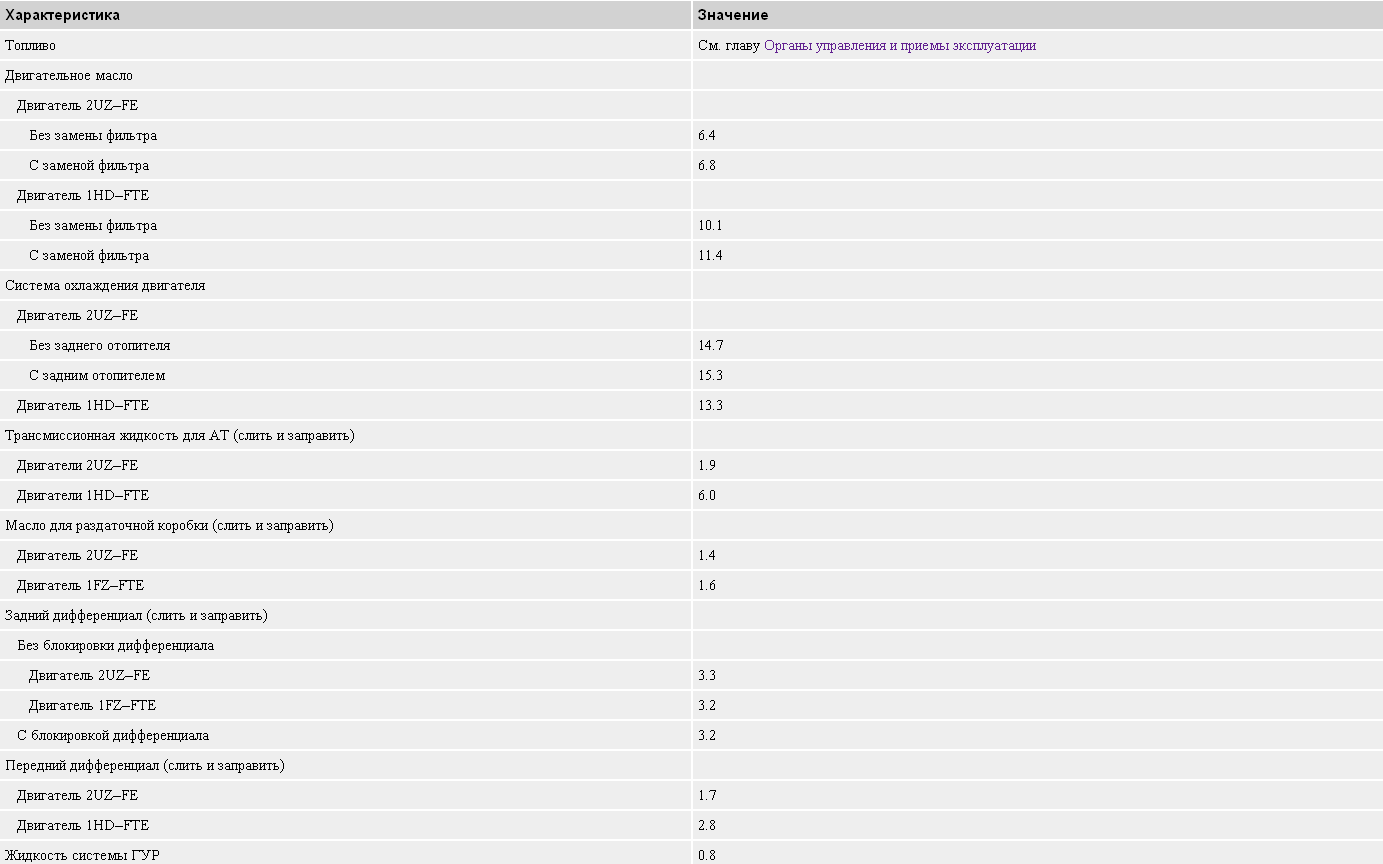This screenshot has width=1383, height=864.
Task: Click the value 6.0
Action: pos(707,495)
